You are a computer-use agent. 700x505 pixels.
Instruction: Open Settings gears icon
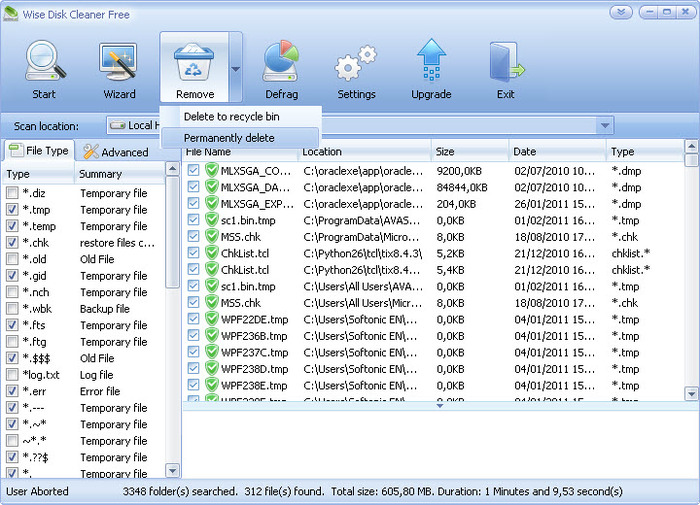[x=355, y=63]
